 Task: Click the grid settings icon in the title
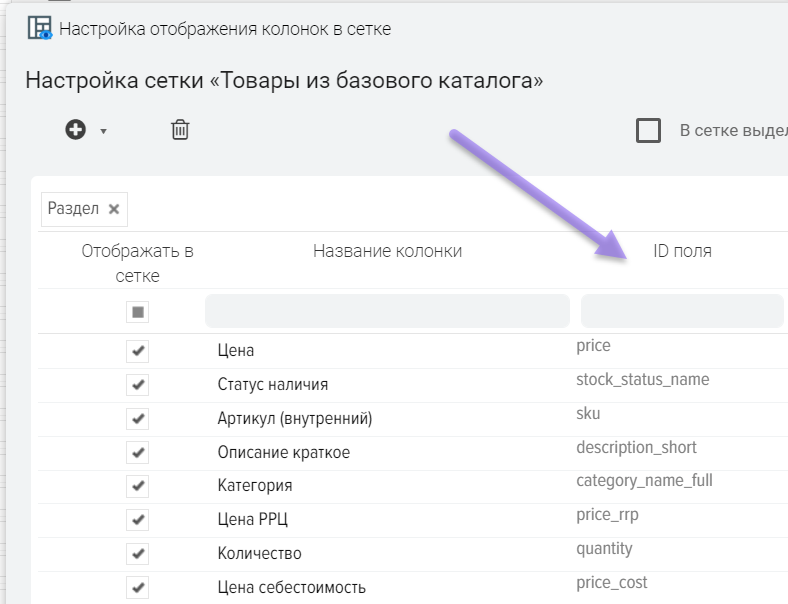39,28
